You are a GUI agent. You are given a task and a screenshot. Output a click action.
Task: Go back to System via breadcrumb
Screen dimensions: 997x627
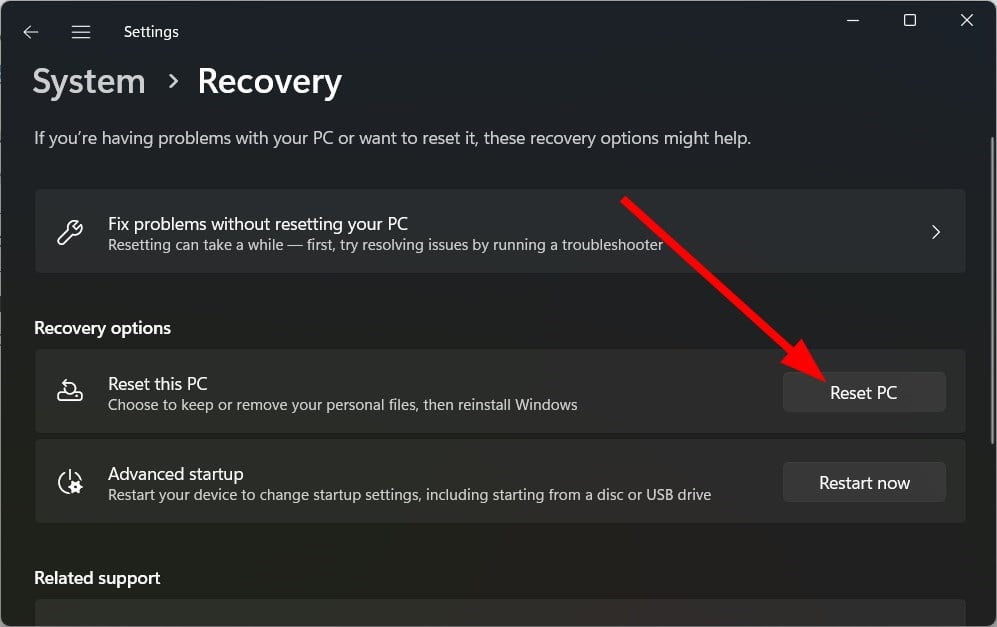pyautogui.click(x=89, y=82)
